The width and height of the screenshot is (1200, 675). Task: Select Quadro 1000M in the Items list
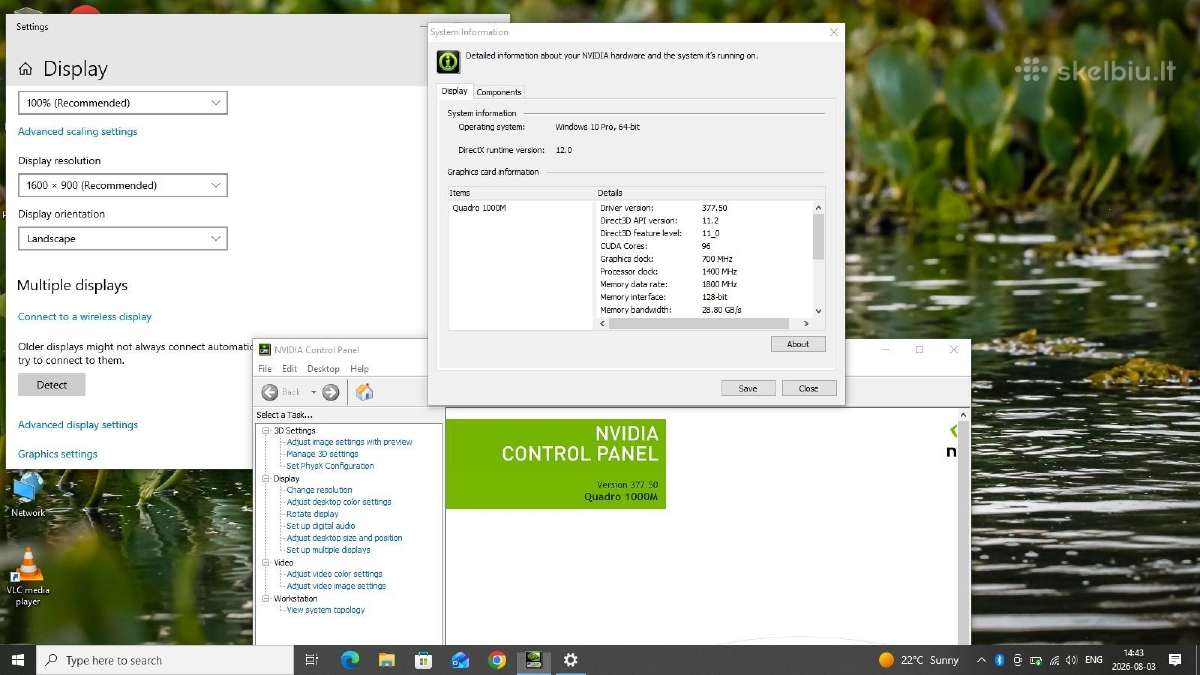tap(479, 208)
